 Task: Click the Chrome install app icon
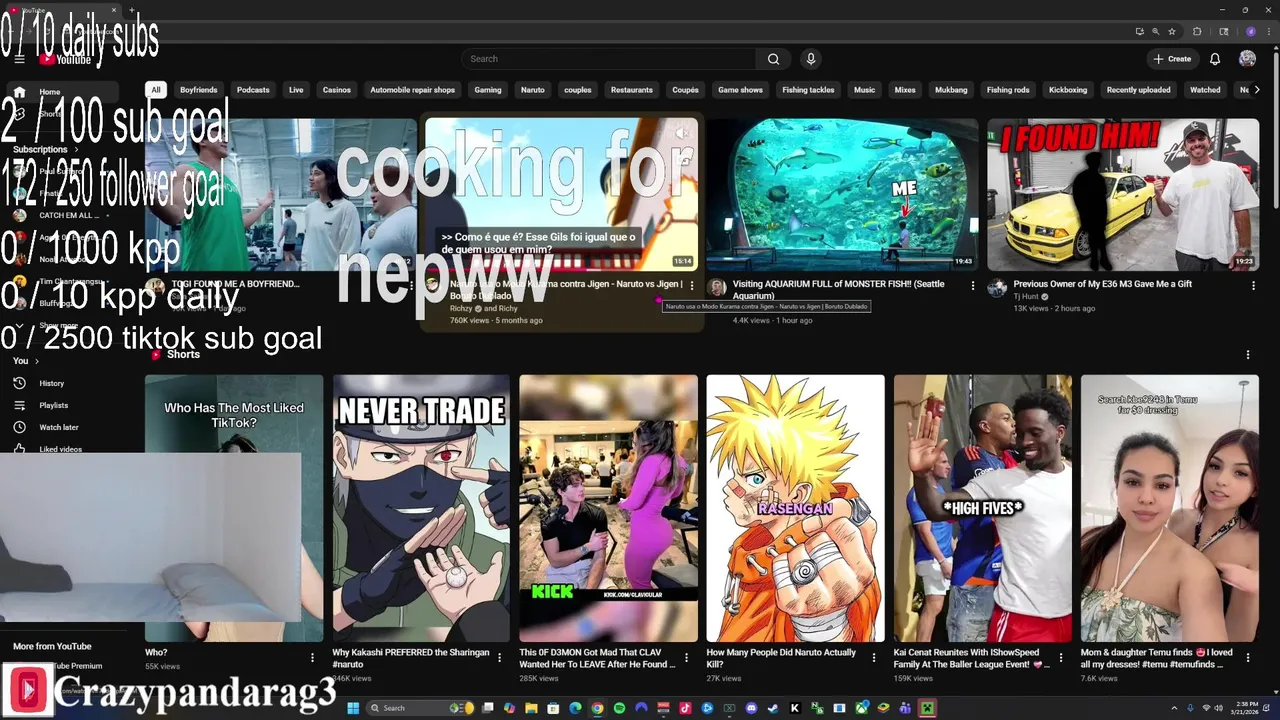click(1140, 31)
